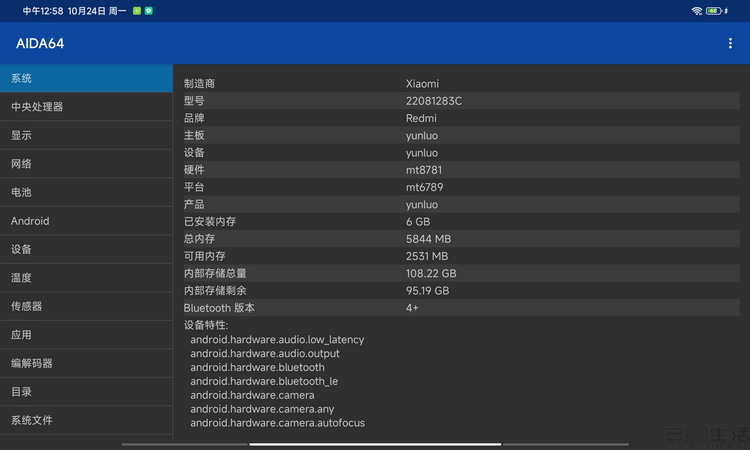Image resolution: width=750 pixels, height=450 pixels.
Task: Click android.hardware.audio.output entry
Action: pos(265,353)
